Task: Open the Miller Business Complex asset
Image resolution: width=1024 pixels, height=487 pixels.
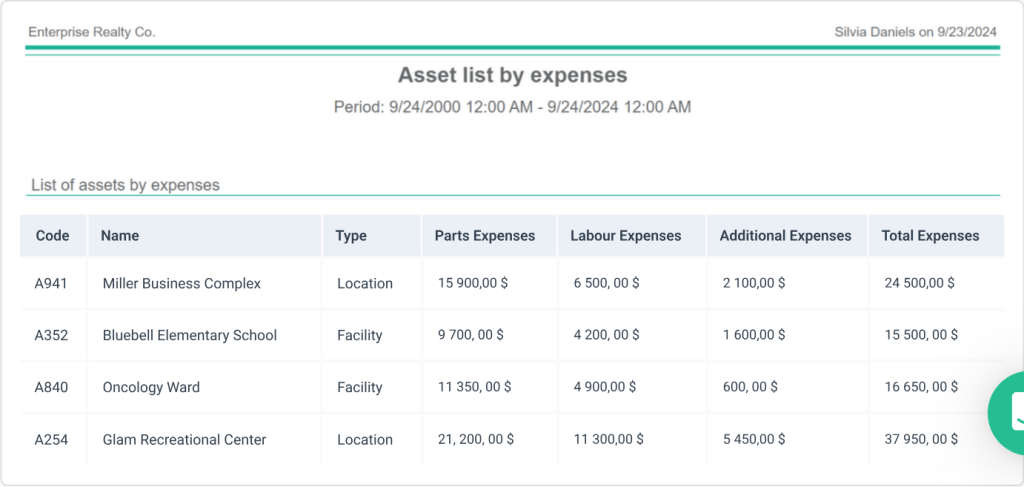Action: 181,284
